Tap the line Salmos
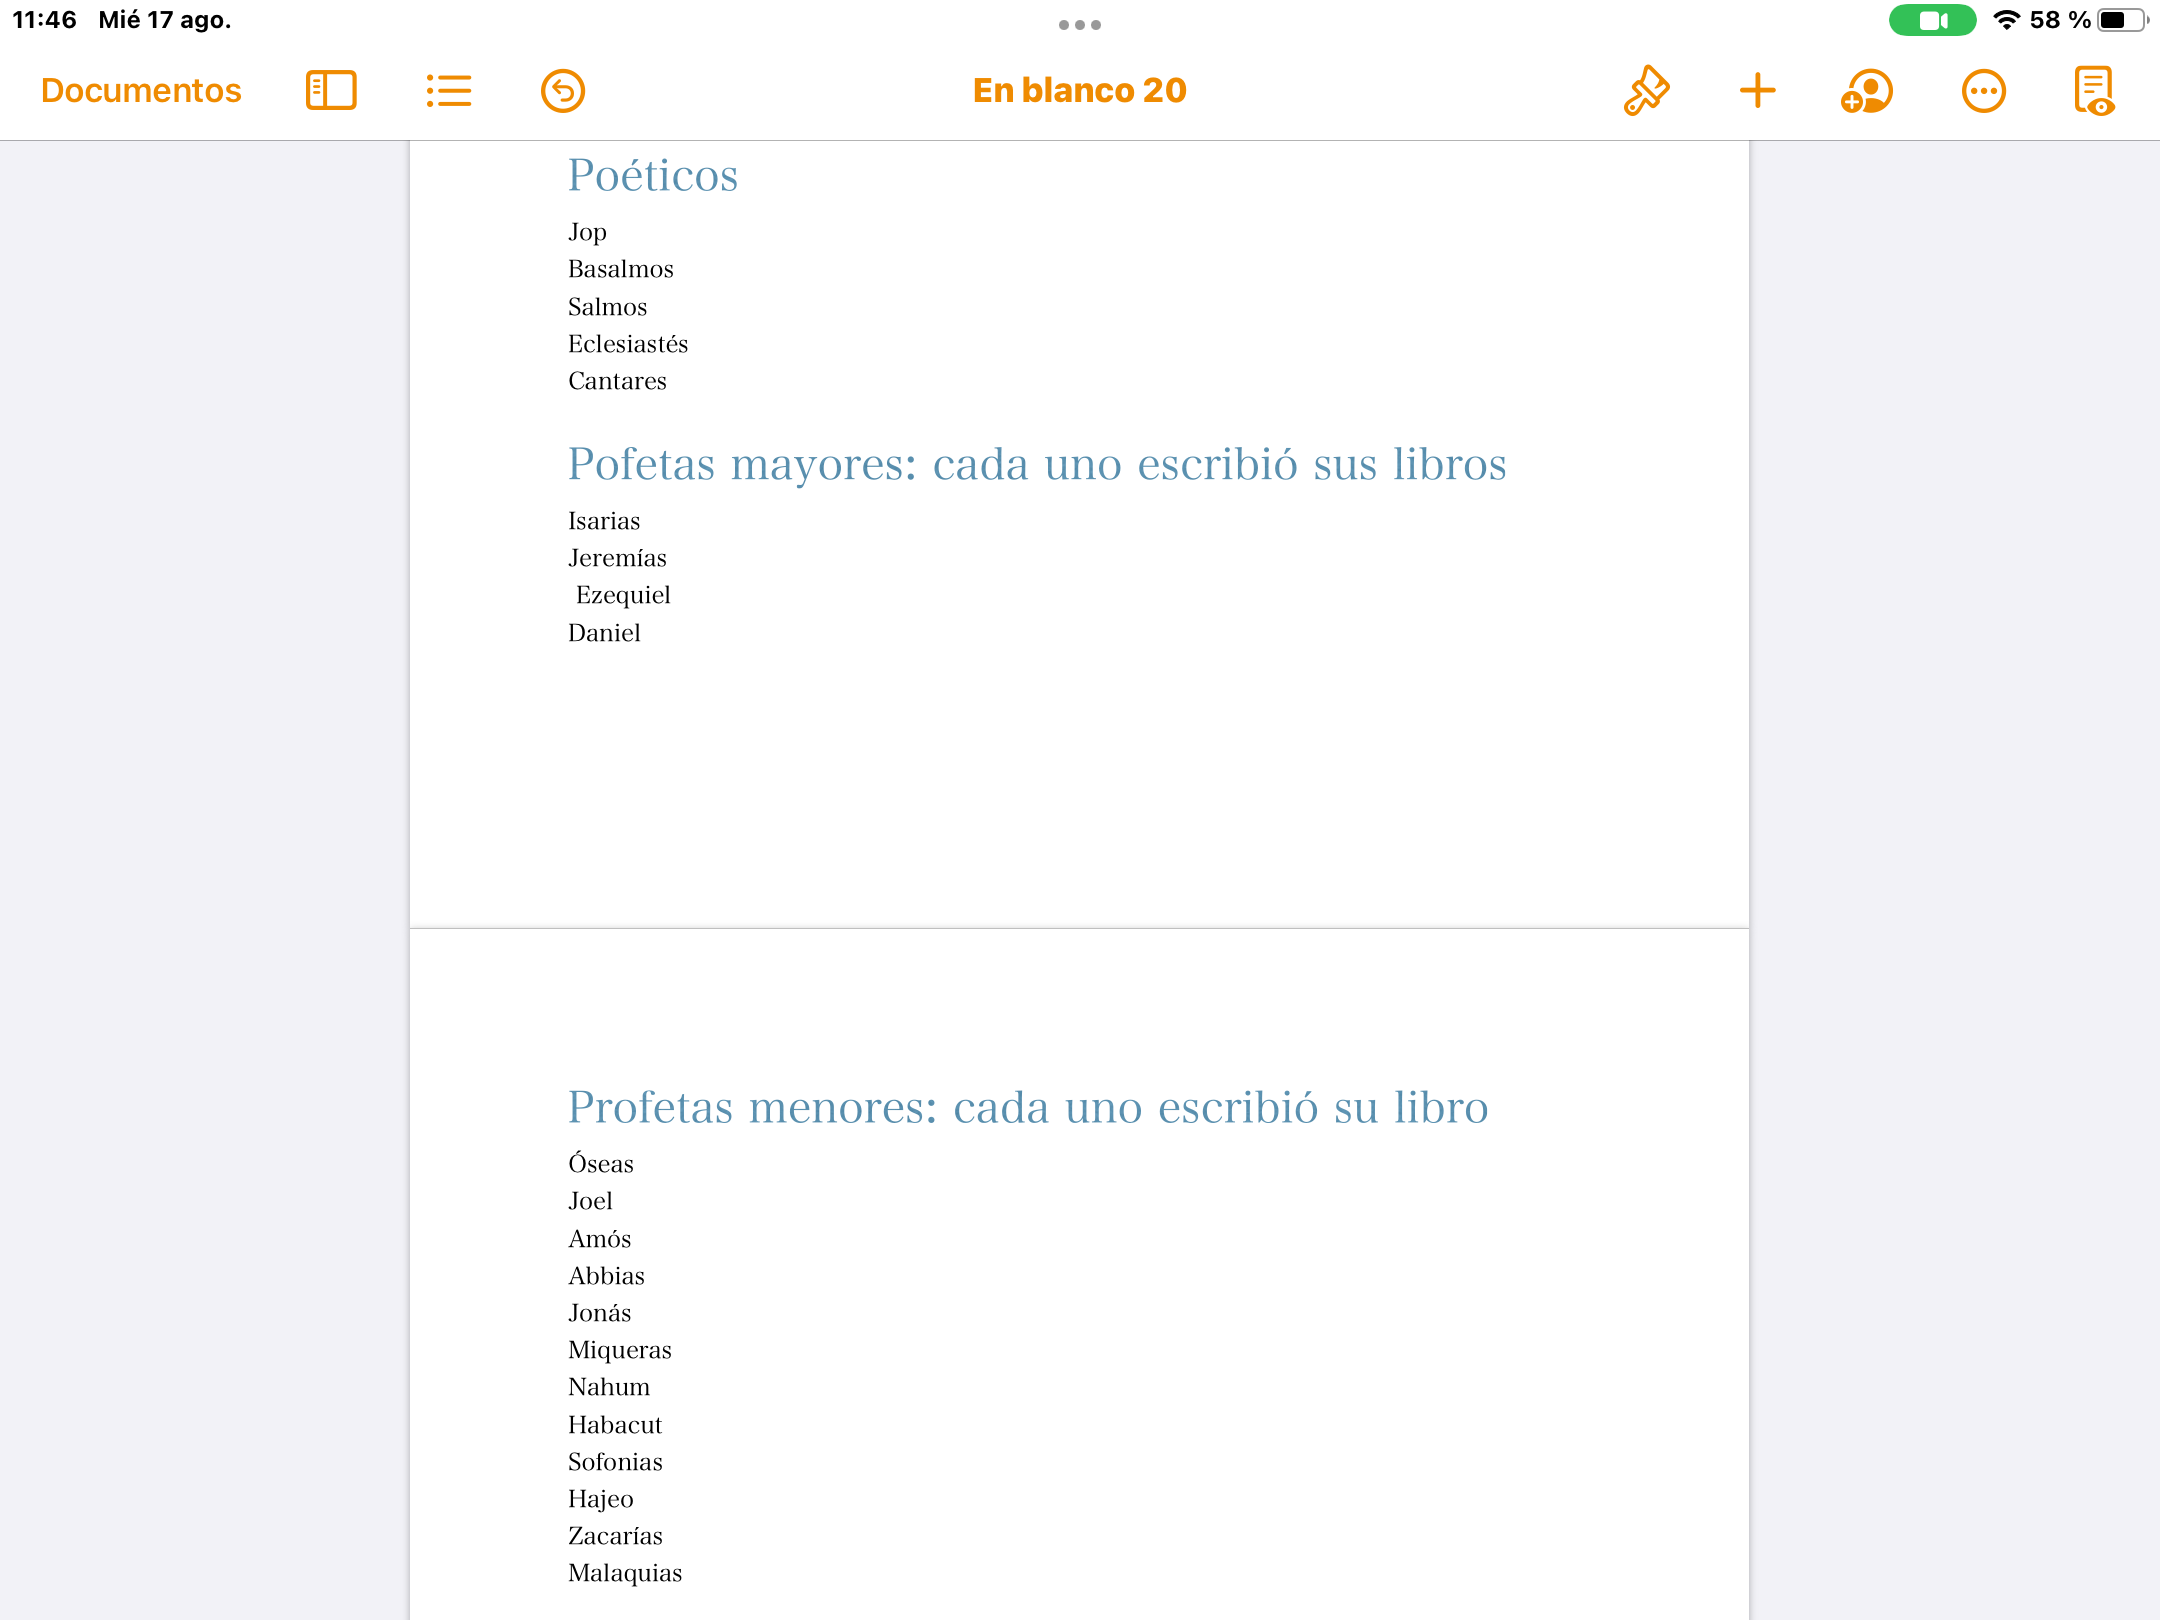This screenshot has width=2160, height=1620. point(608,307)
